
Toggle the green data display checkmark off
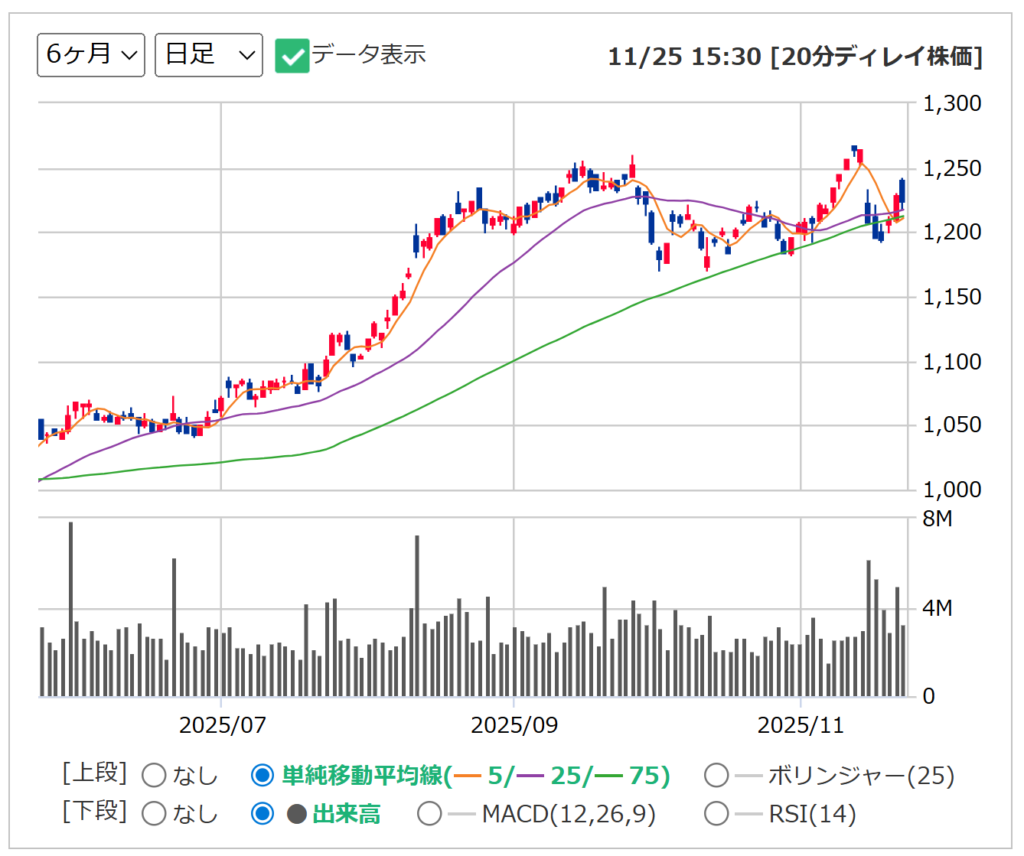290,55
